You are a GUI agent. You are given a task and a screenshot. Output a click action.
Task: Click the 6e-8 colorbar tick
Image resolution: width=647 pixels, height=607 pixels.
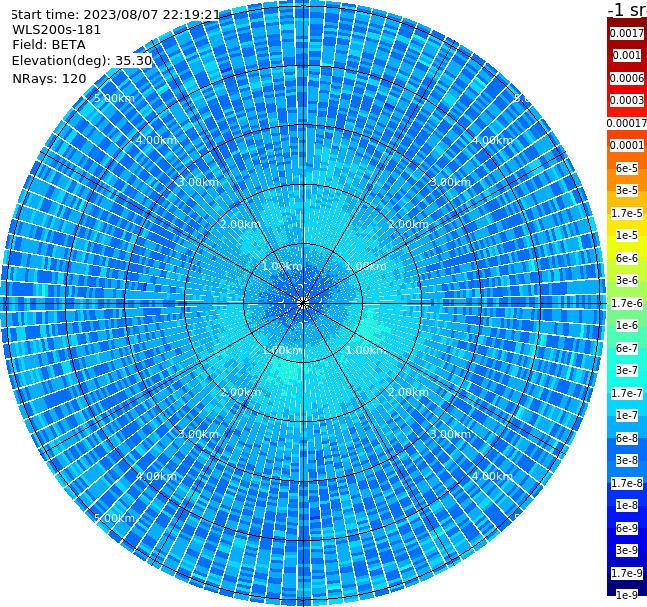627,438
